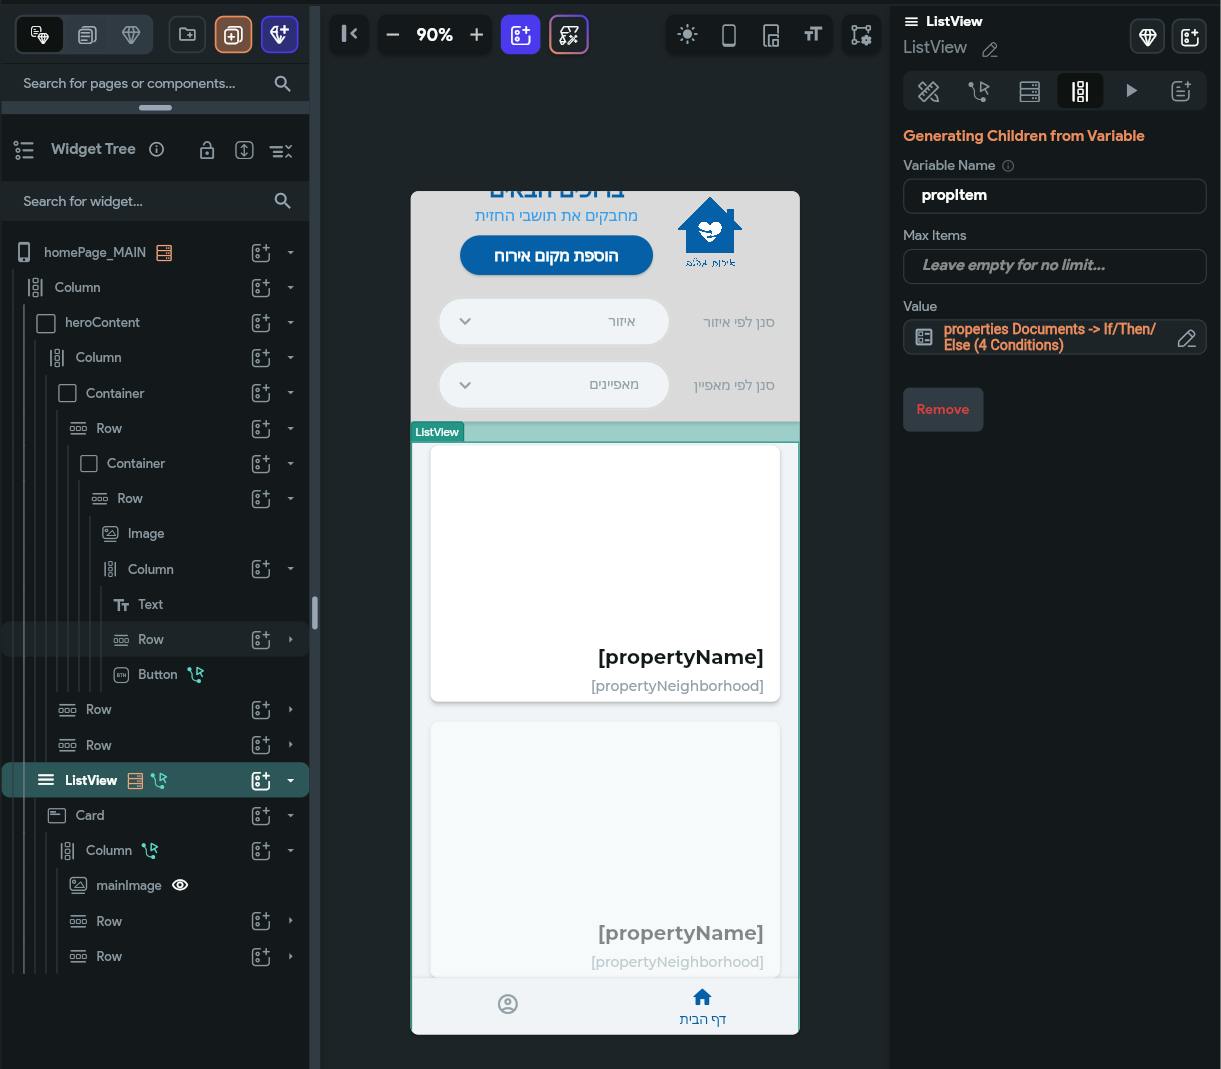Collapse the Card tree arrow
Screen dimensions: 1221x1069
pyautogui.click(x=291, y=815)
